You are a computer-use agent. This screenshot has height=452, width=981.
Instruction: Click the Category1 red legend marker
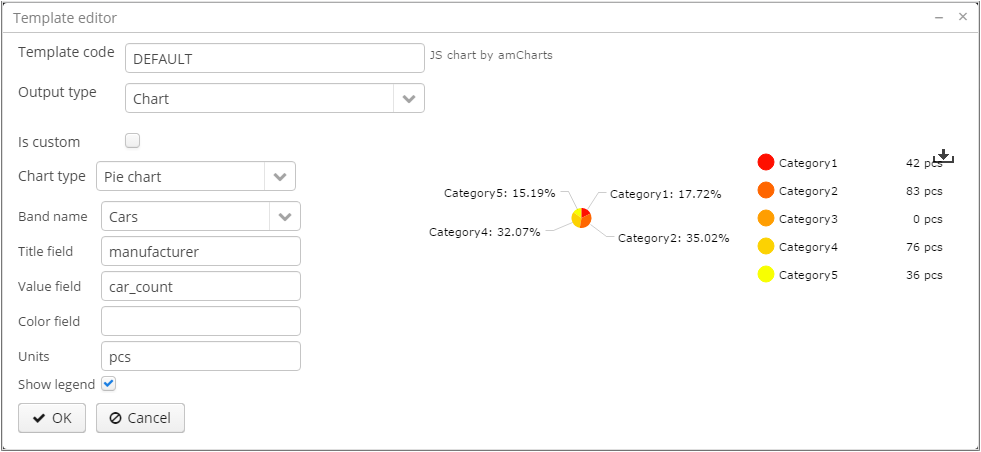[766, 162]
